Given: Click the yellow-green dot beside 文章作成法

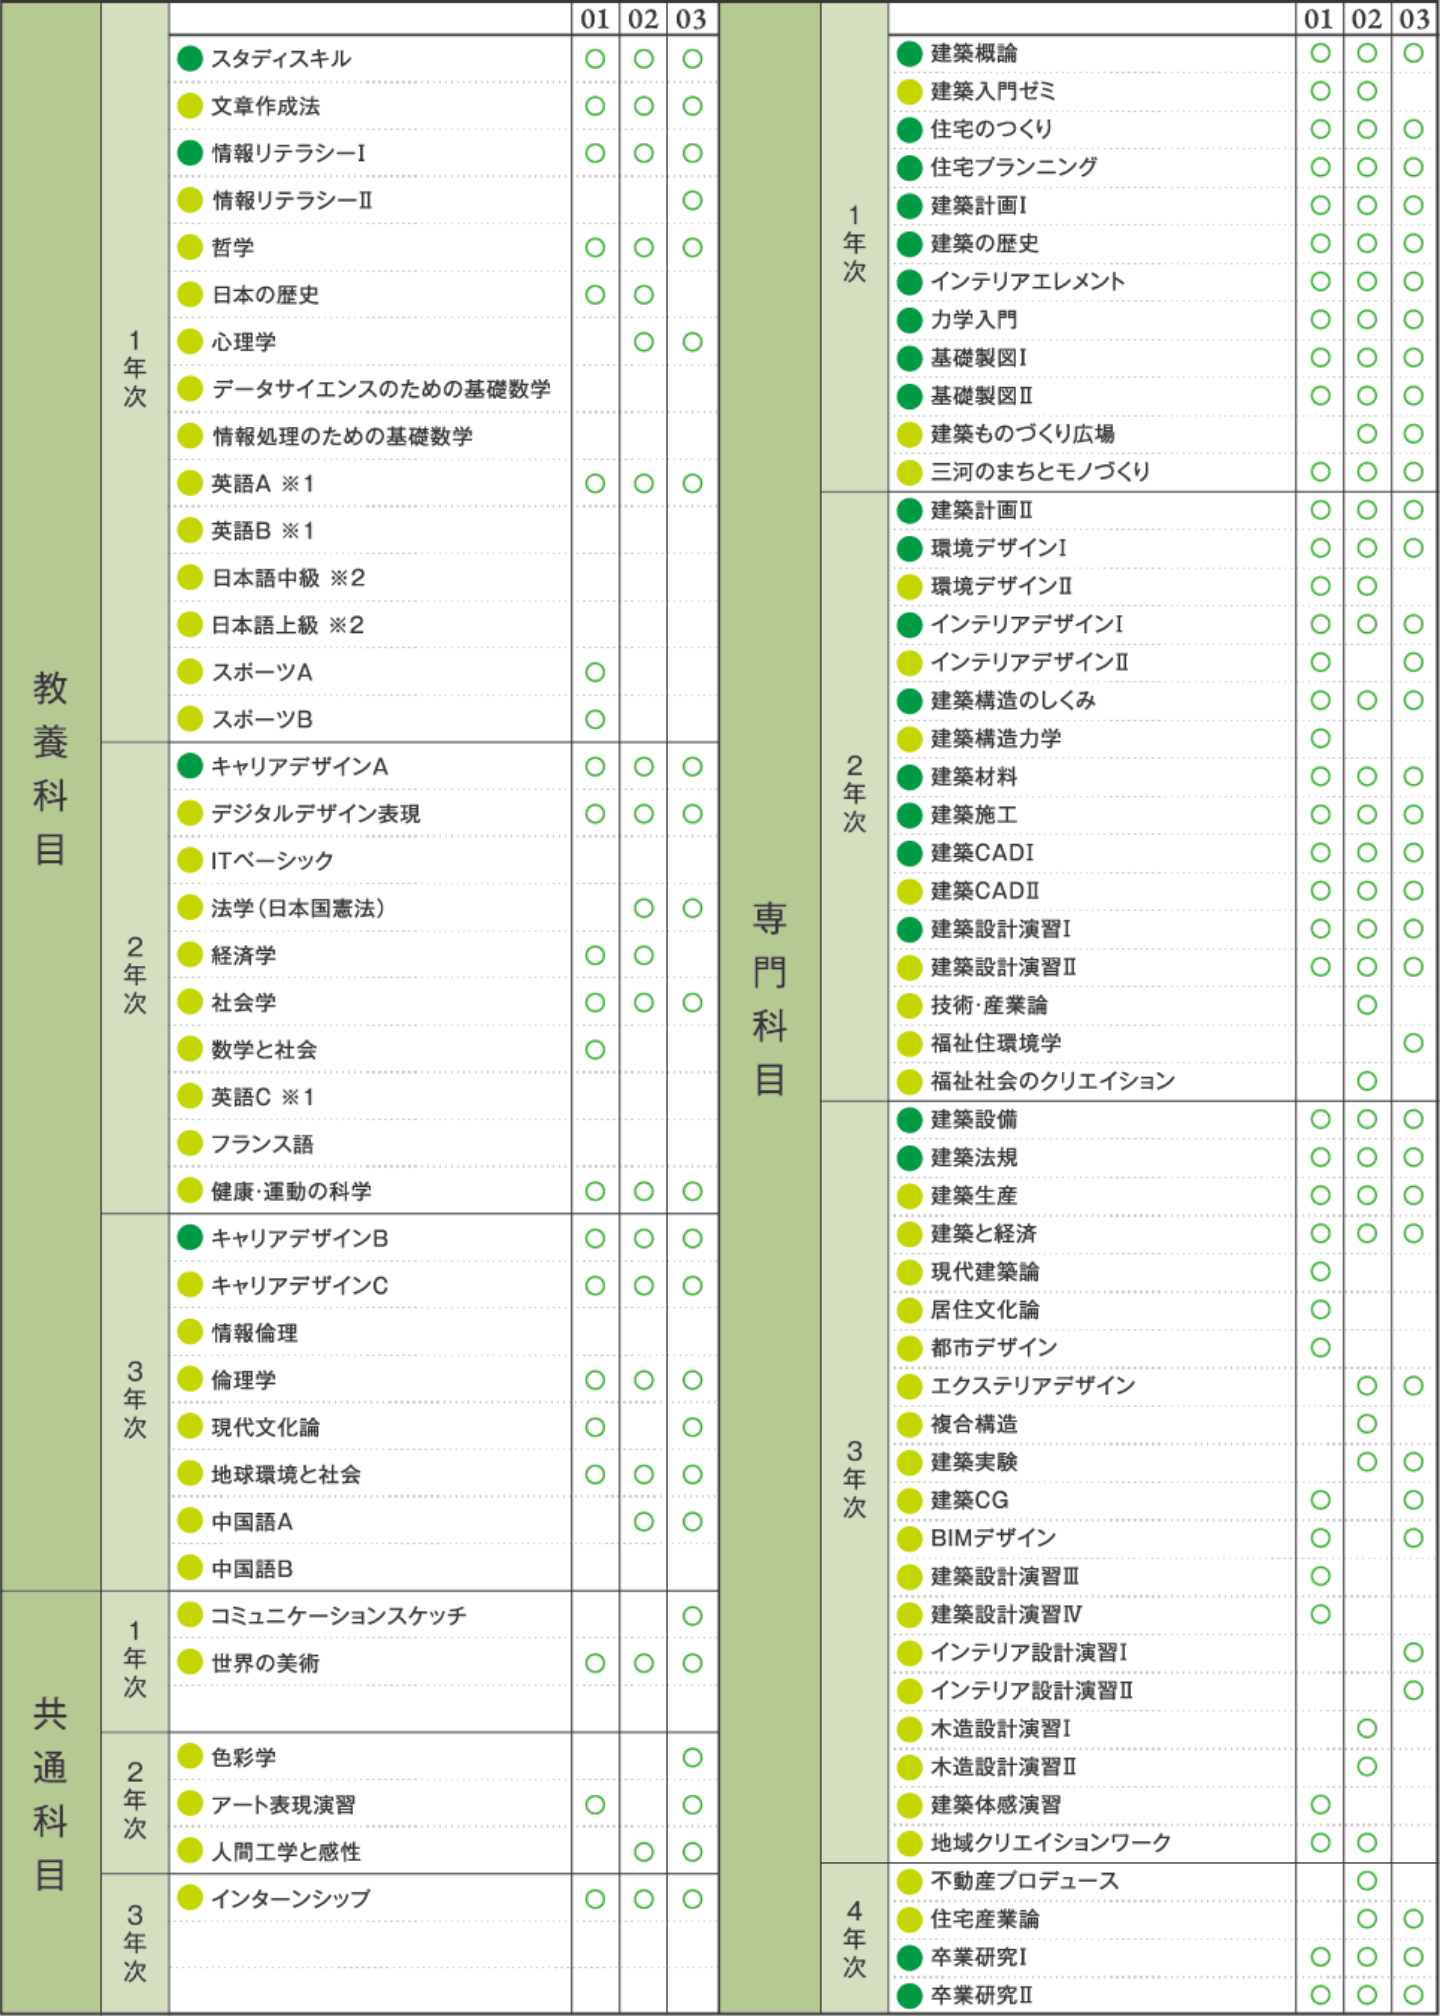Looking at the screenshot, I should (190, 106).
